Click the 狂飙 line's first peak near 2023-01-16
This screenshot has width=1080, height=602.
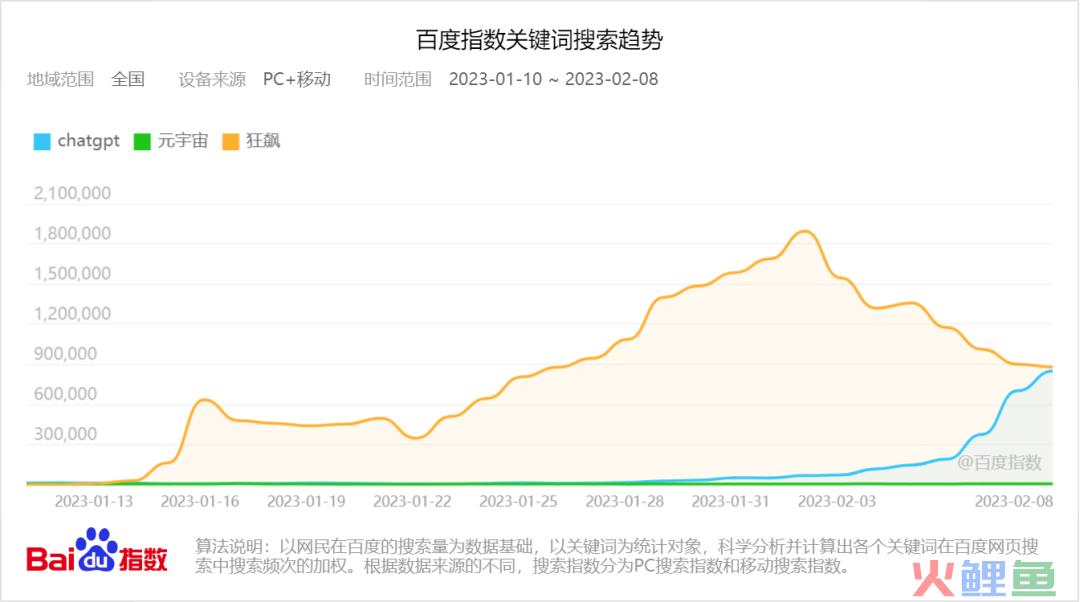205,399
